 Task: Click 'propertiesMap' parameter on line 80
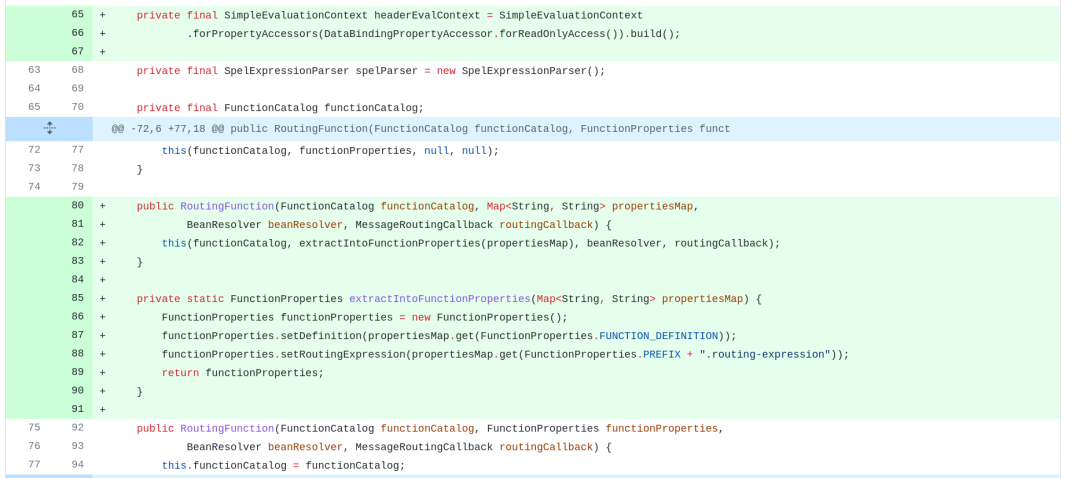652,207
